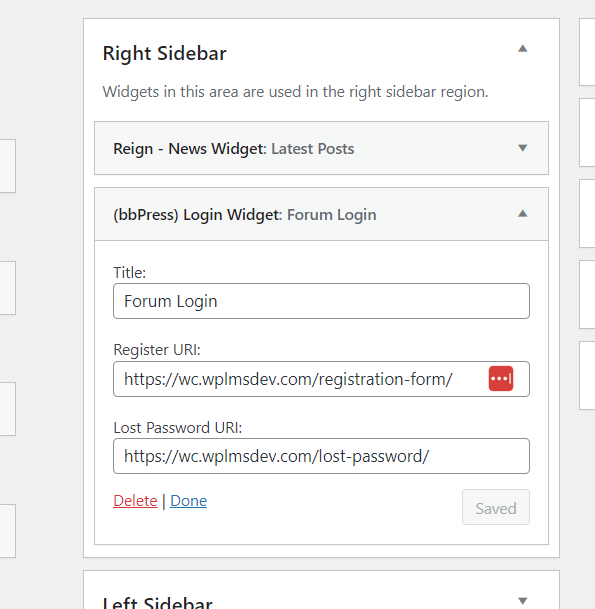Click the Saved button
Viewport: 595px width, 609px height.
(x=496, y=507)
